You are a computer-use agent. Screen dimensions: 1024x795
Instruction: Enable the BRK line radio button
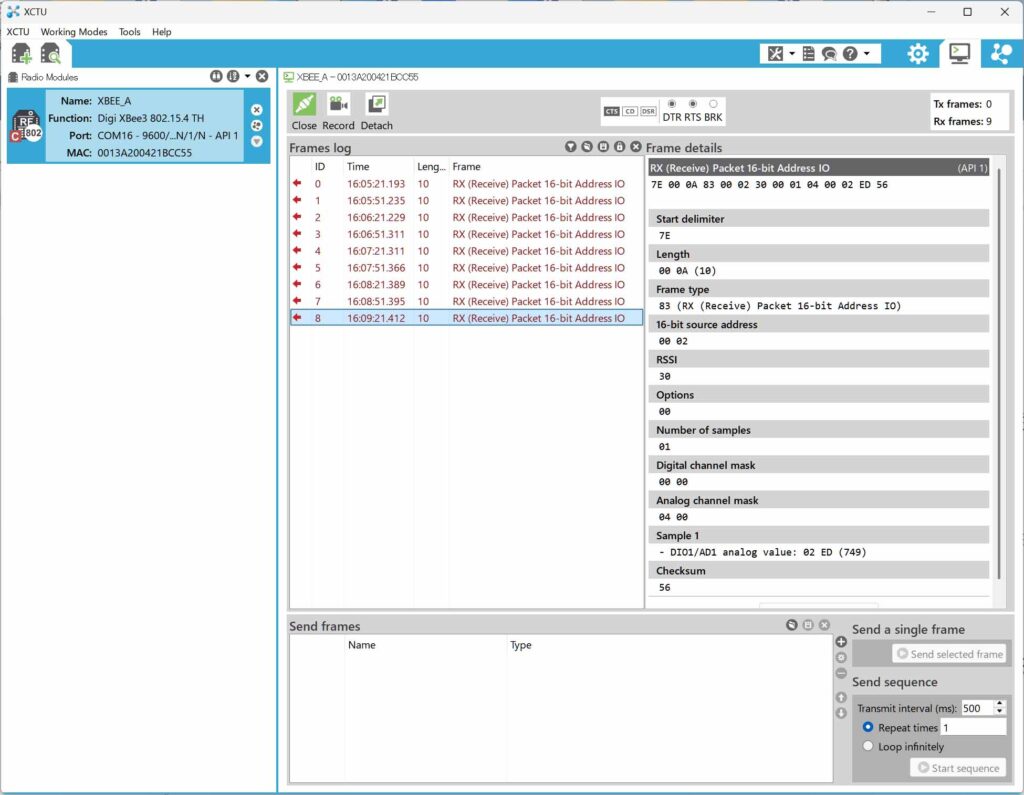pyautogui.click(x=713, y=104)
